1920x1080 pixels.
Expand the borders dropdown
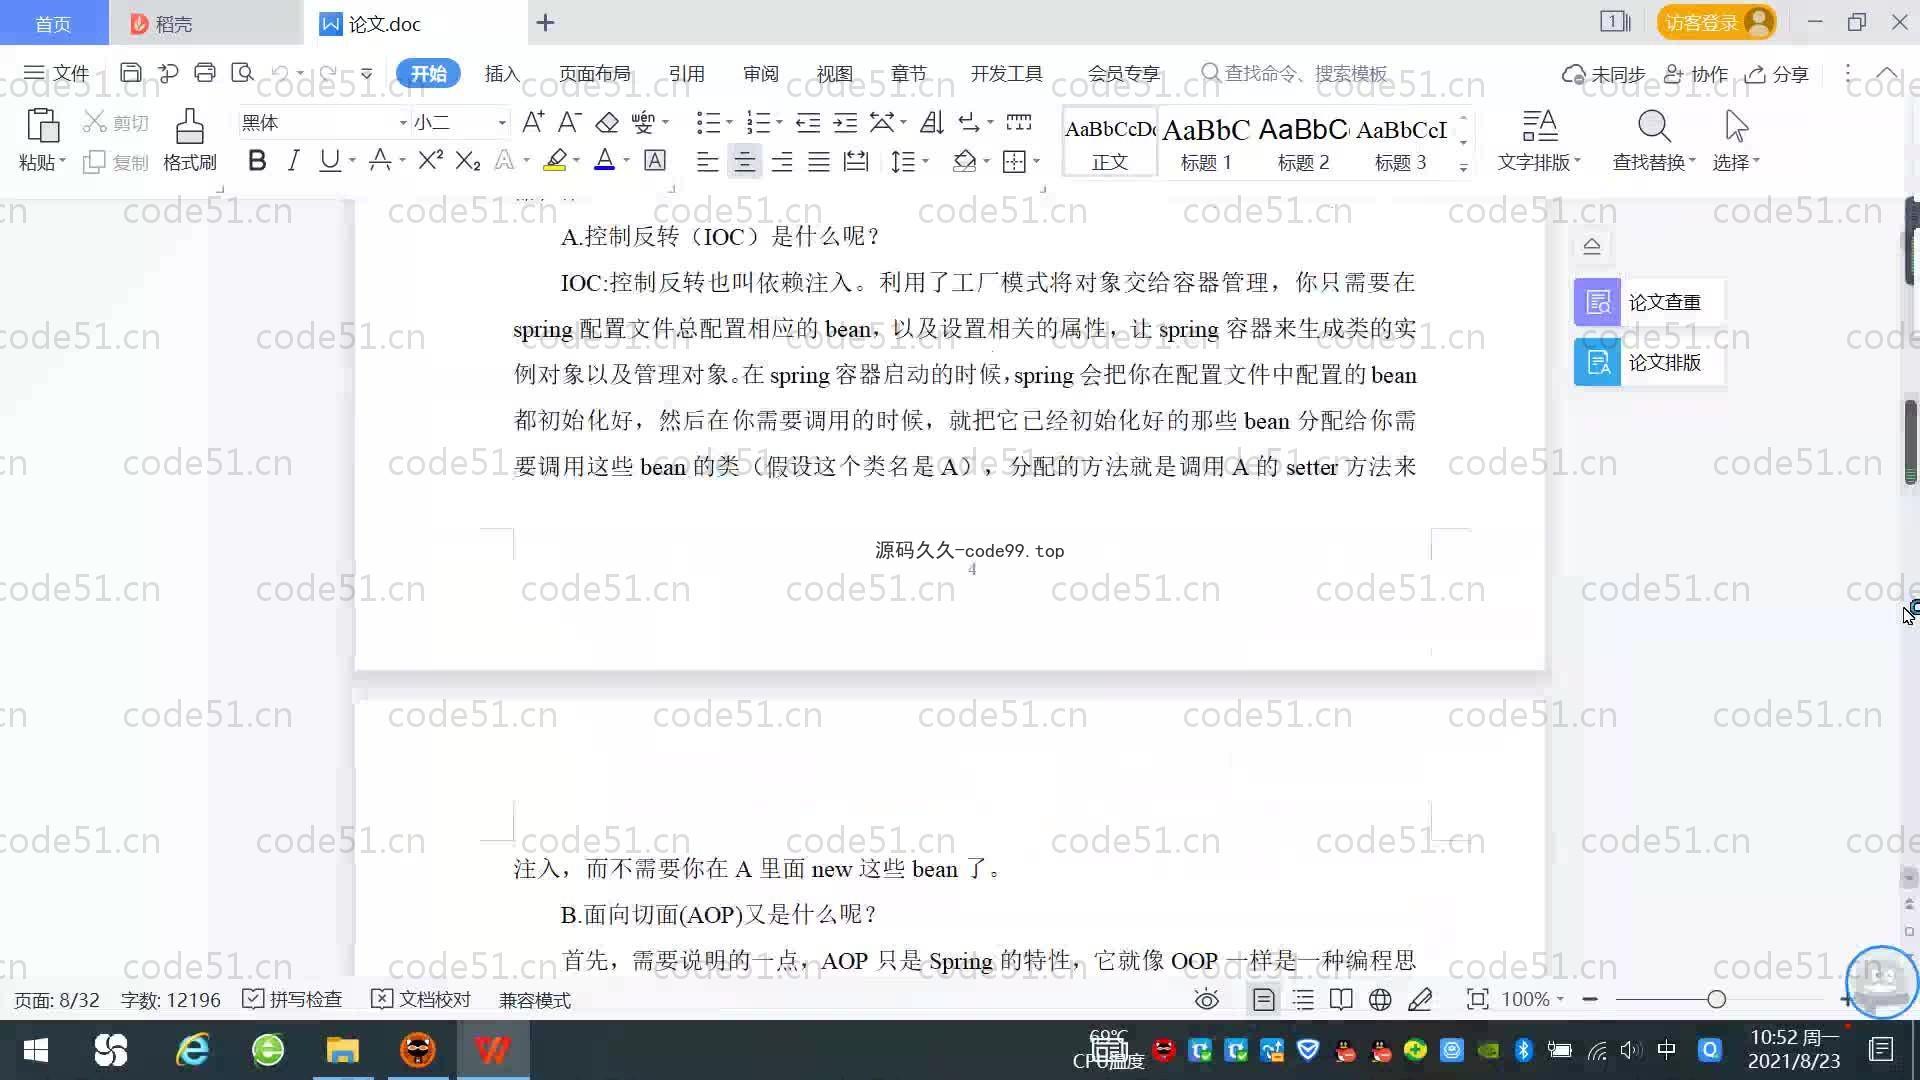[1036, 161]
